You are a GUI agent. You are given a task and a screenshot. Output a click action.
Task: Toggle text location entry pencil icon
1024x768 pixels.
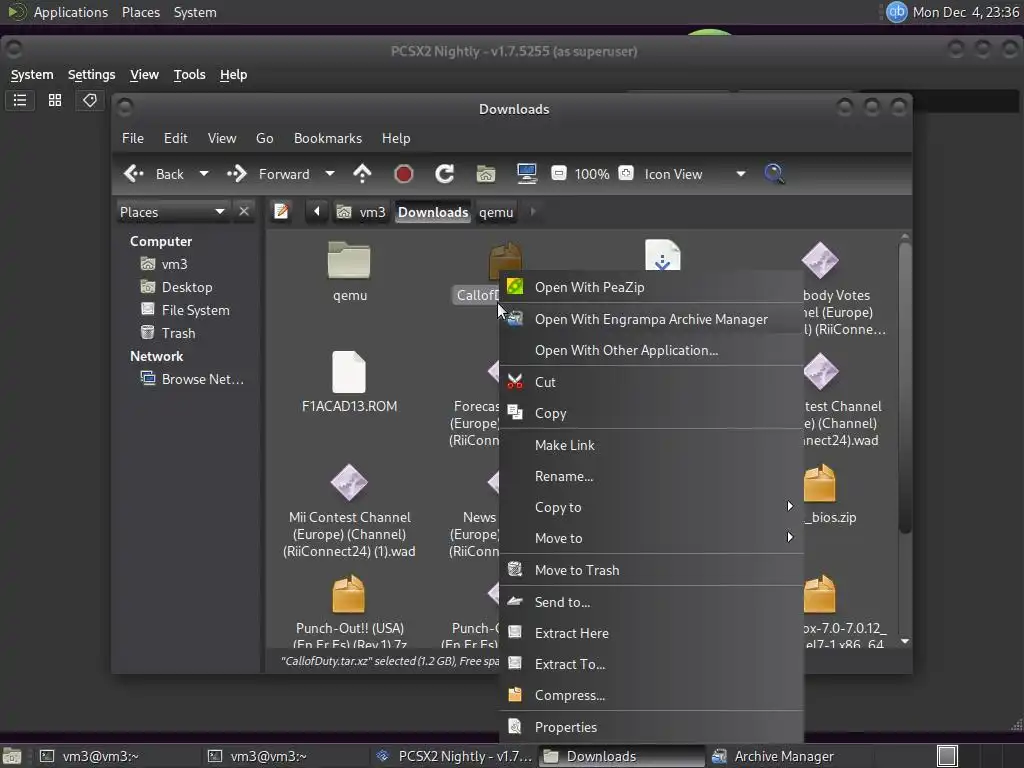[x=281, y=212]
